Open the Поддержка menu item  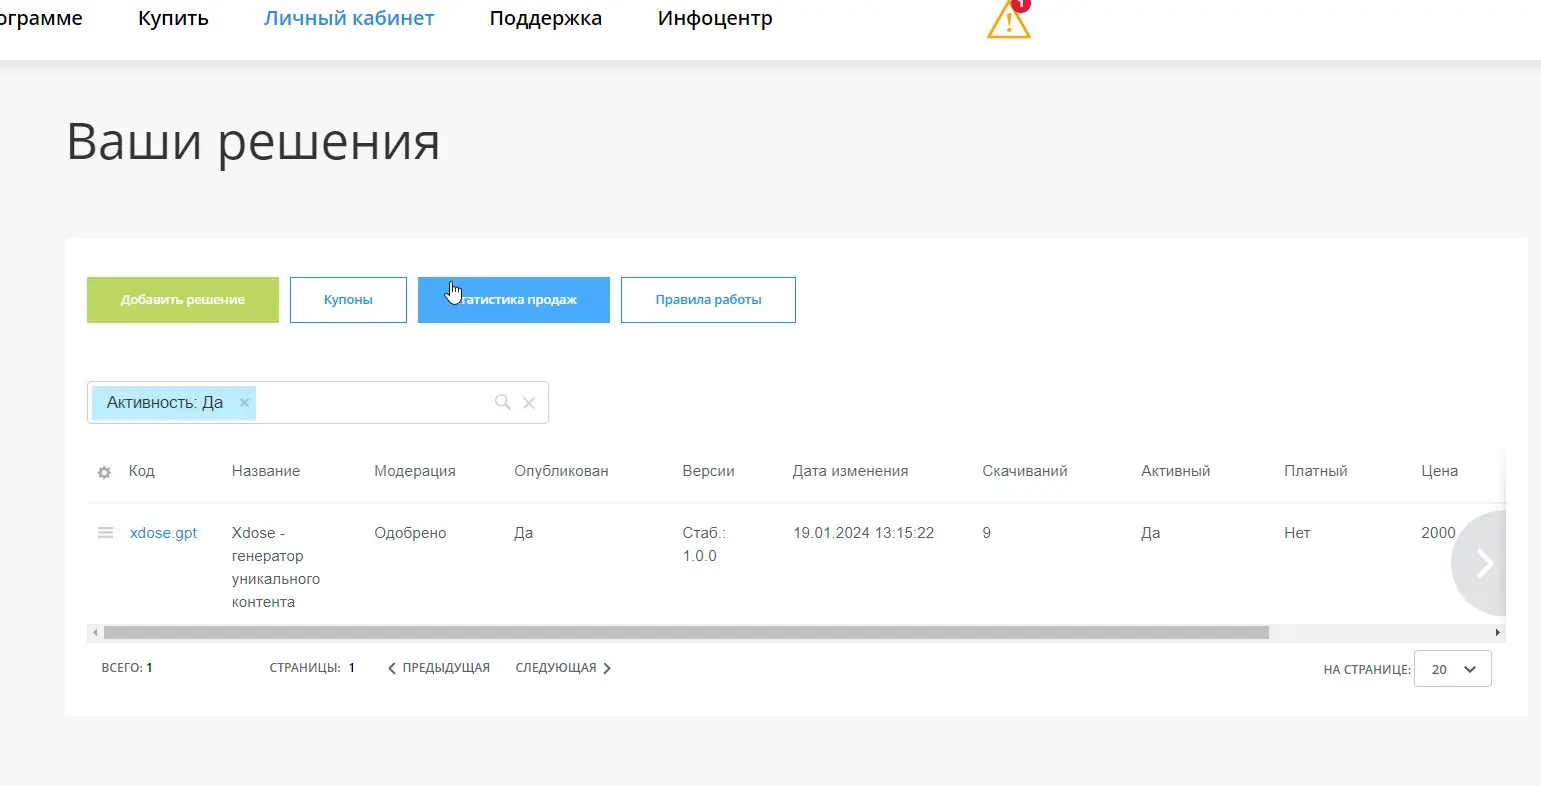546,18
